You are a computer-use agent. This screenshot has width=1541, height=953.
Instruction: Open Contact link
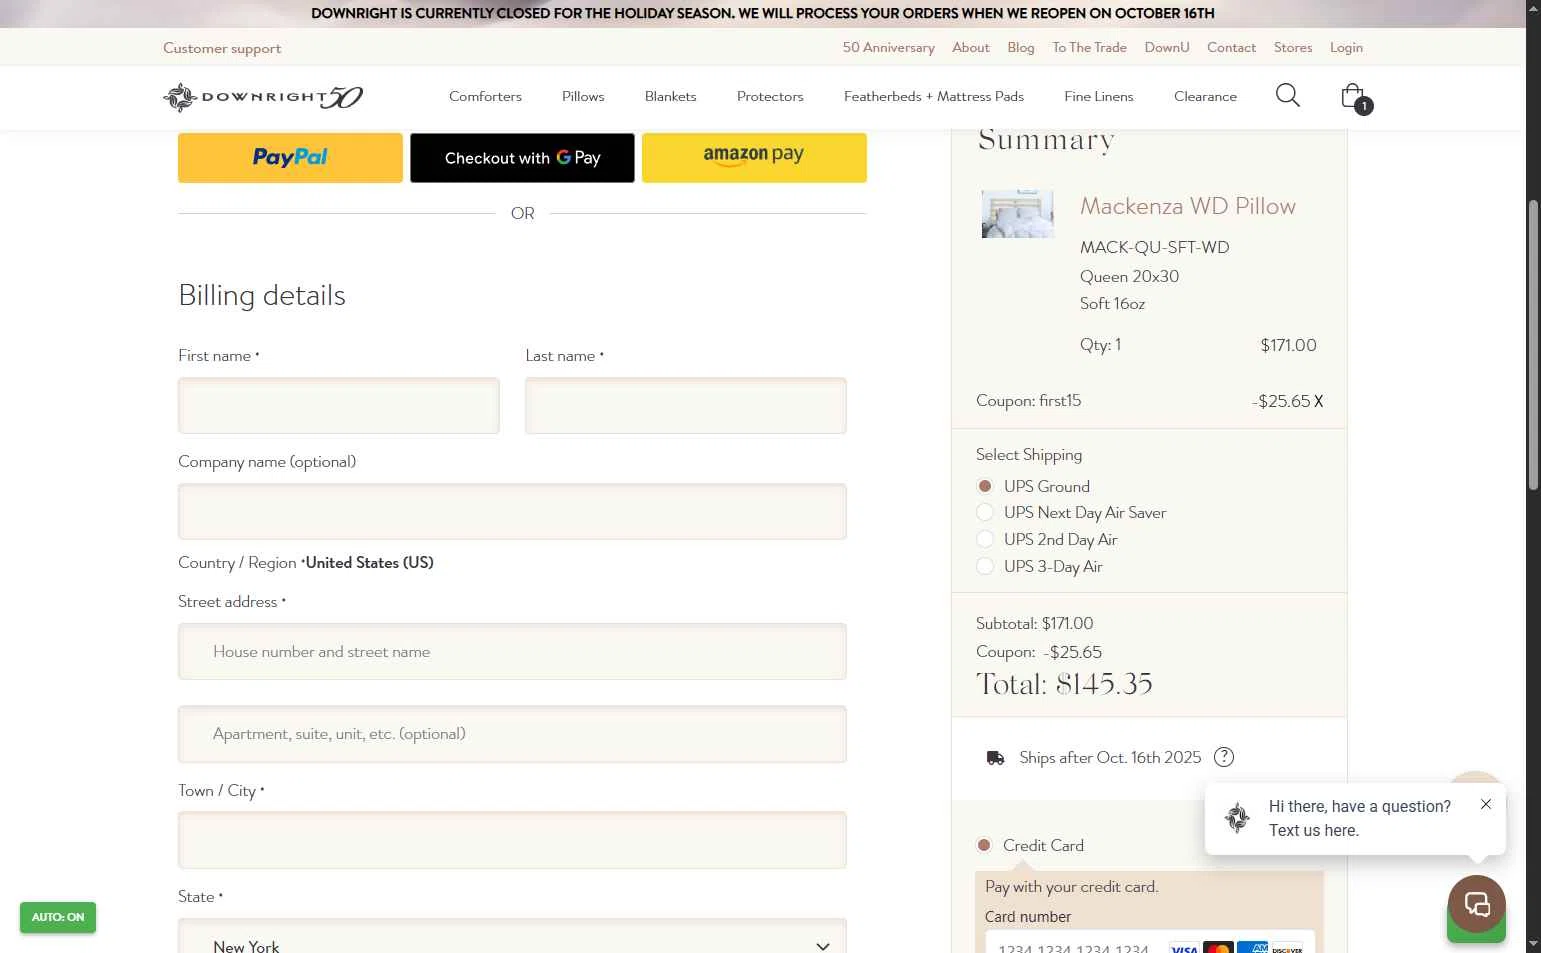point(1231,47)
